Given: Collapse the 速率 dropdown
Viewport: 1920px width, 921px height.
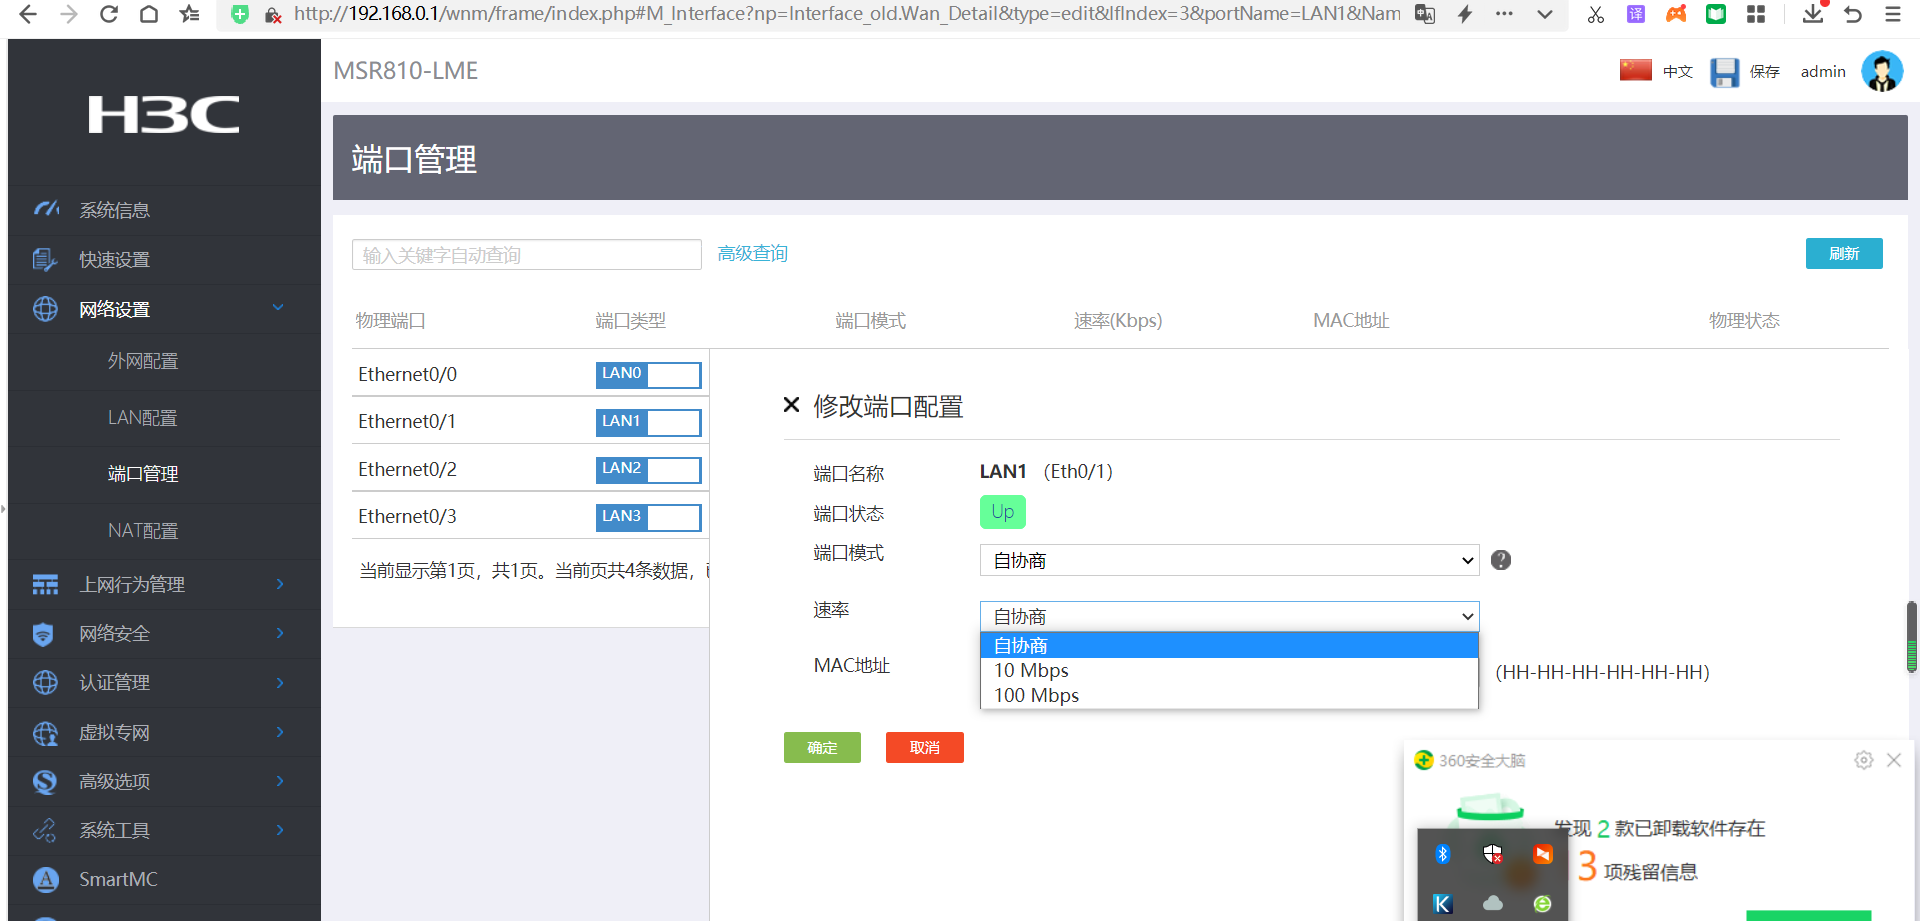Looking at the screenshot, I should (x=1229, y=616).
